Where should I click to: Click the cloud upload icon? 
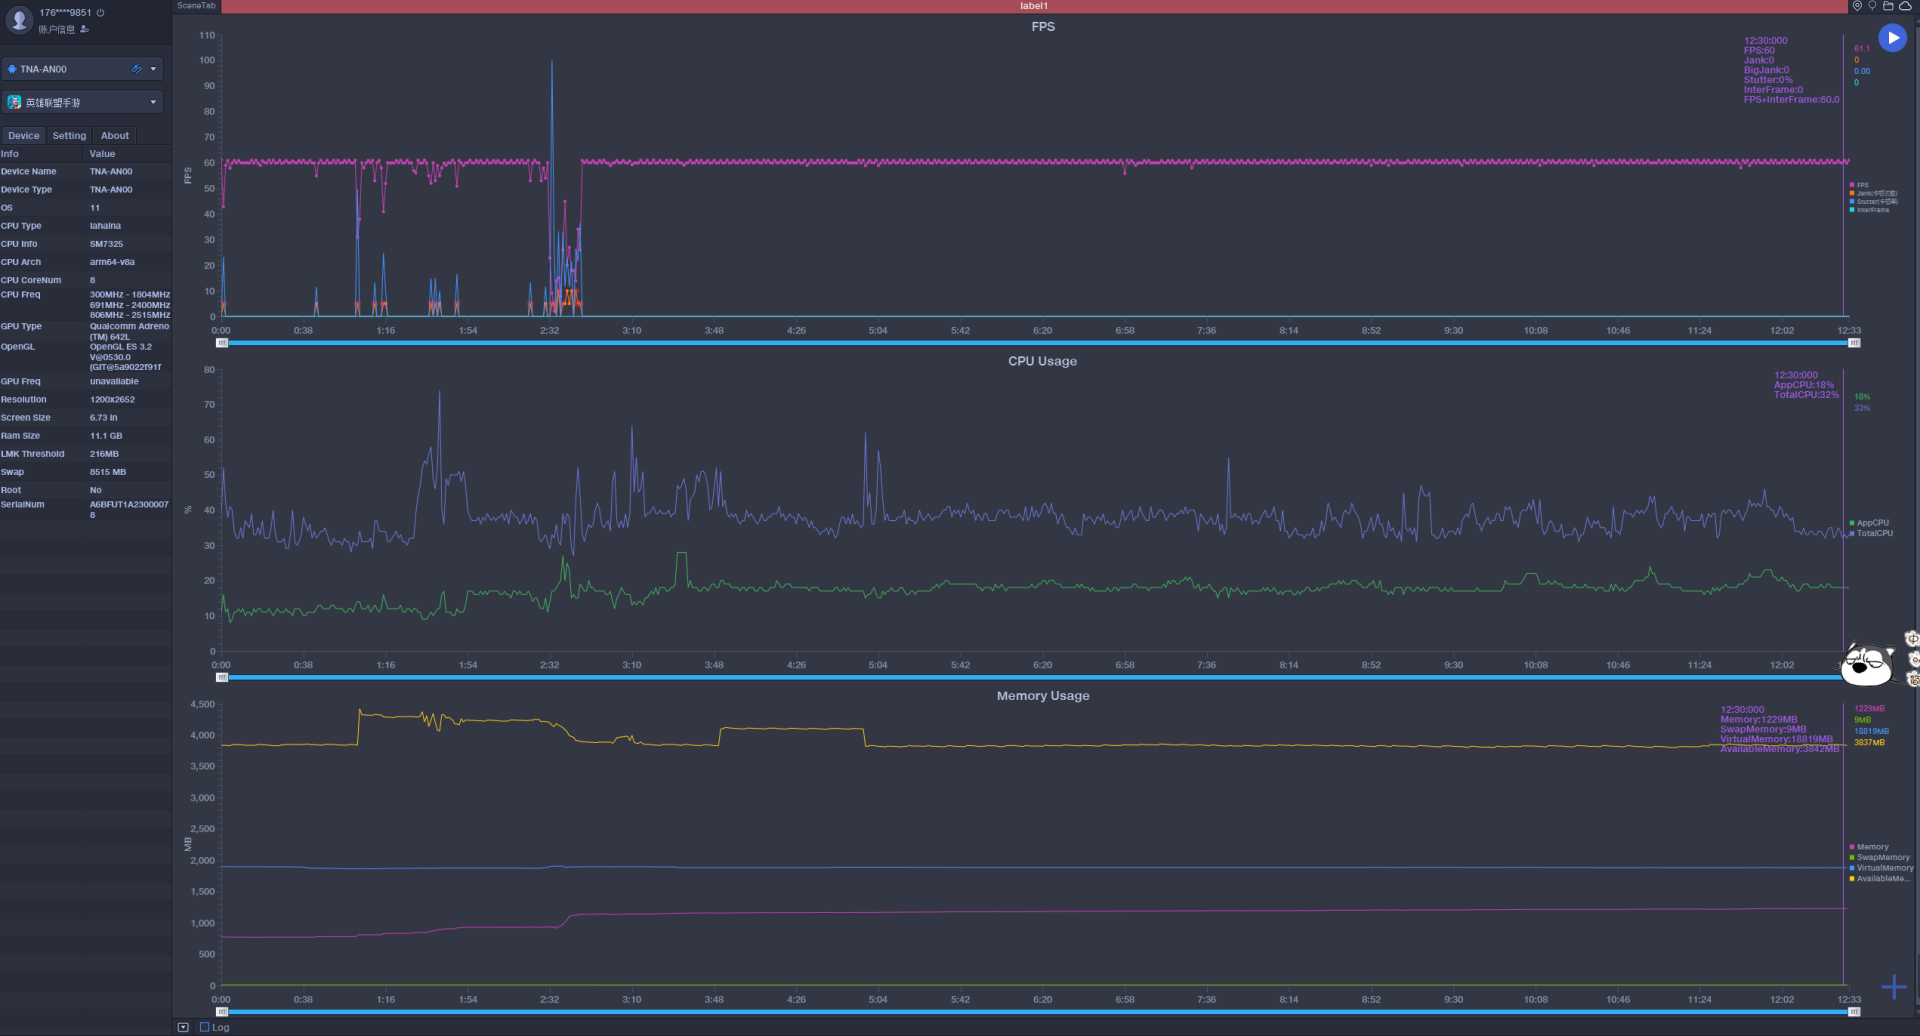click(1905, 6)
